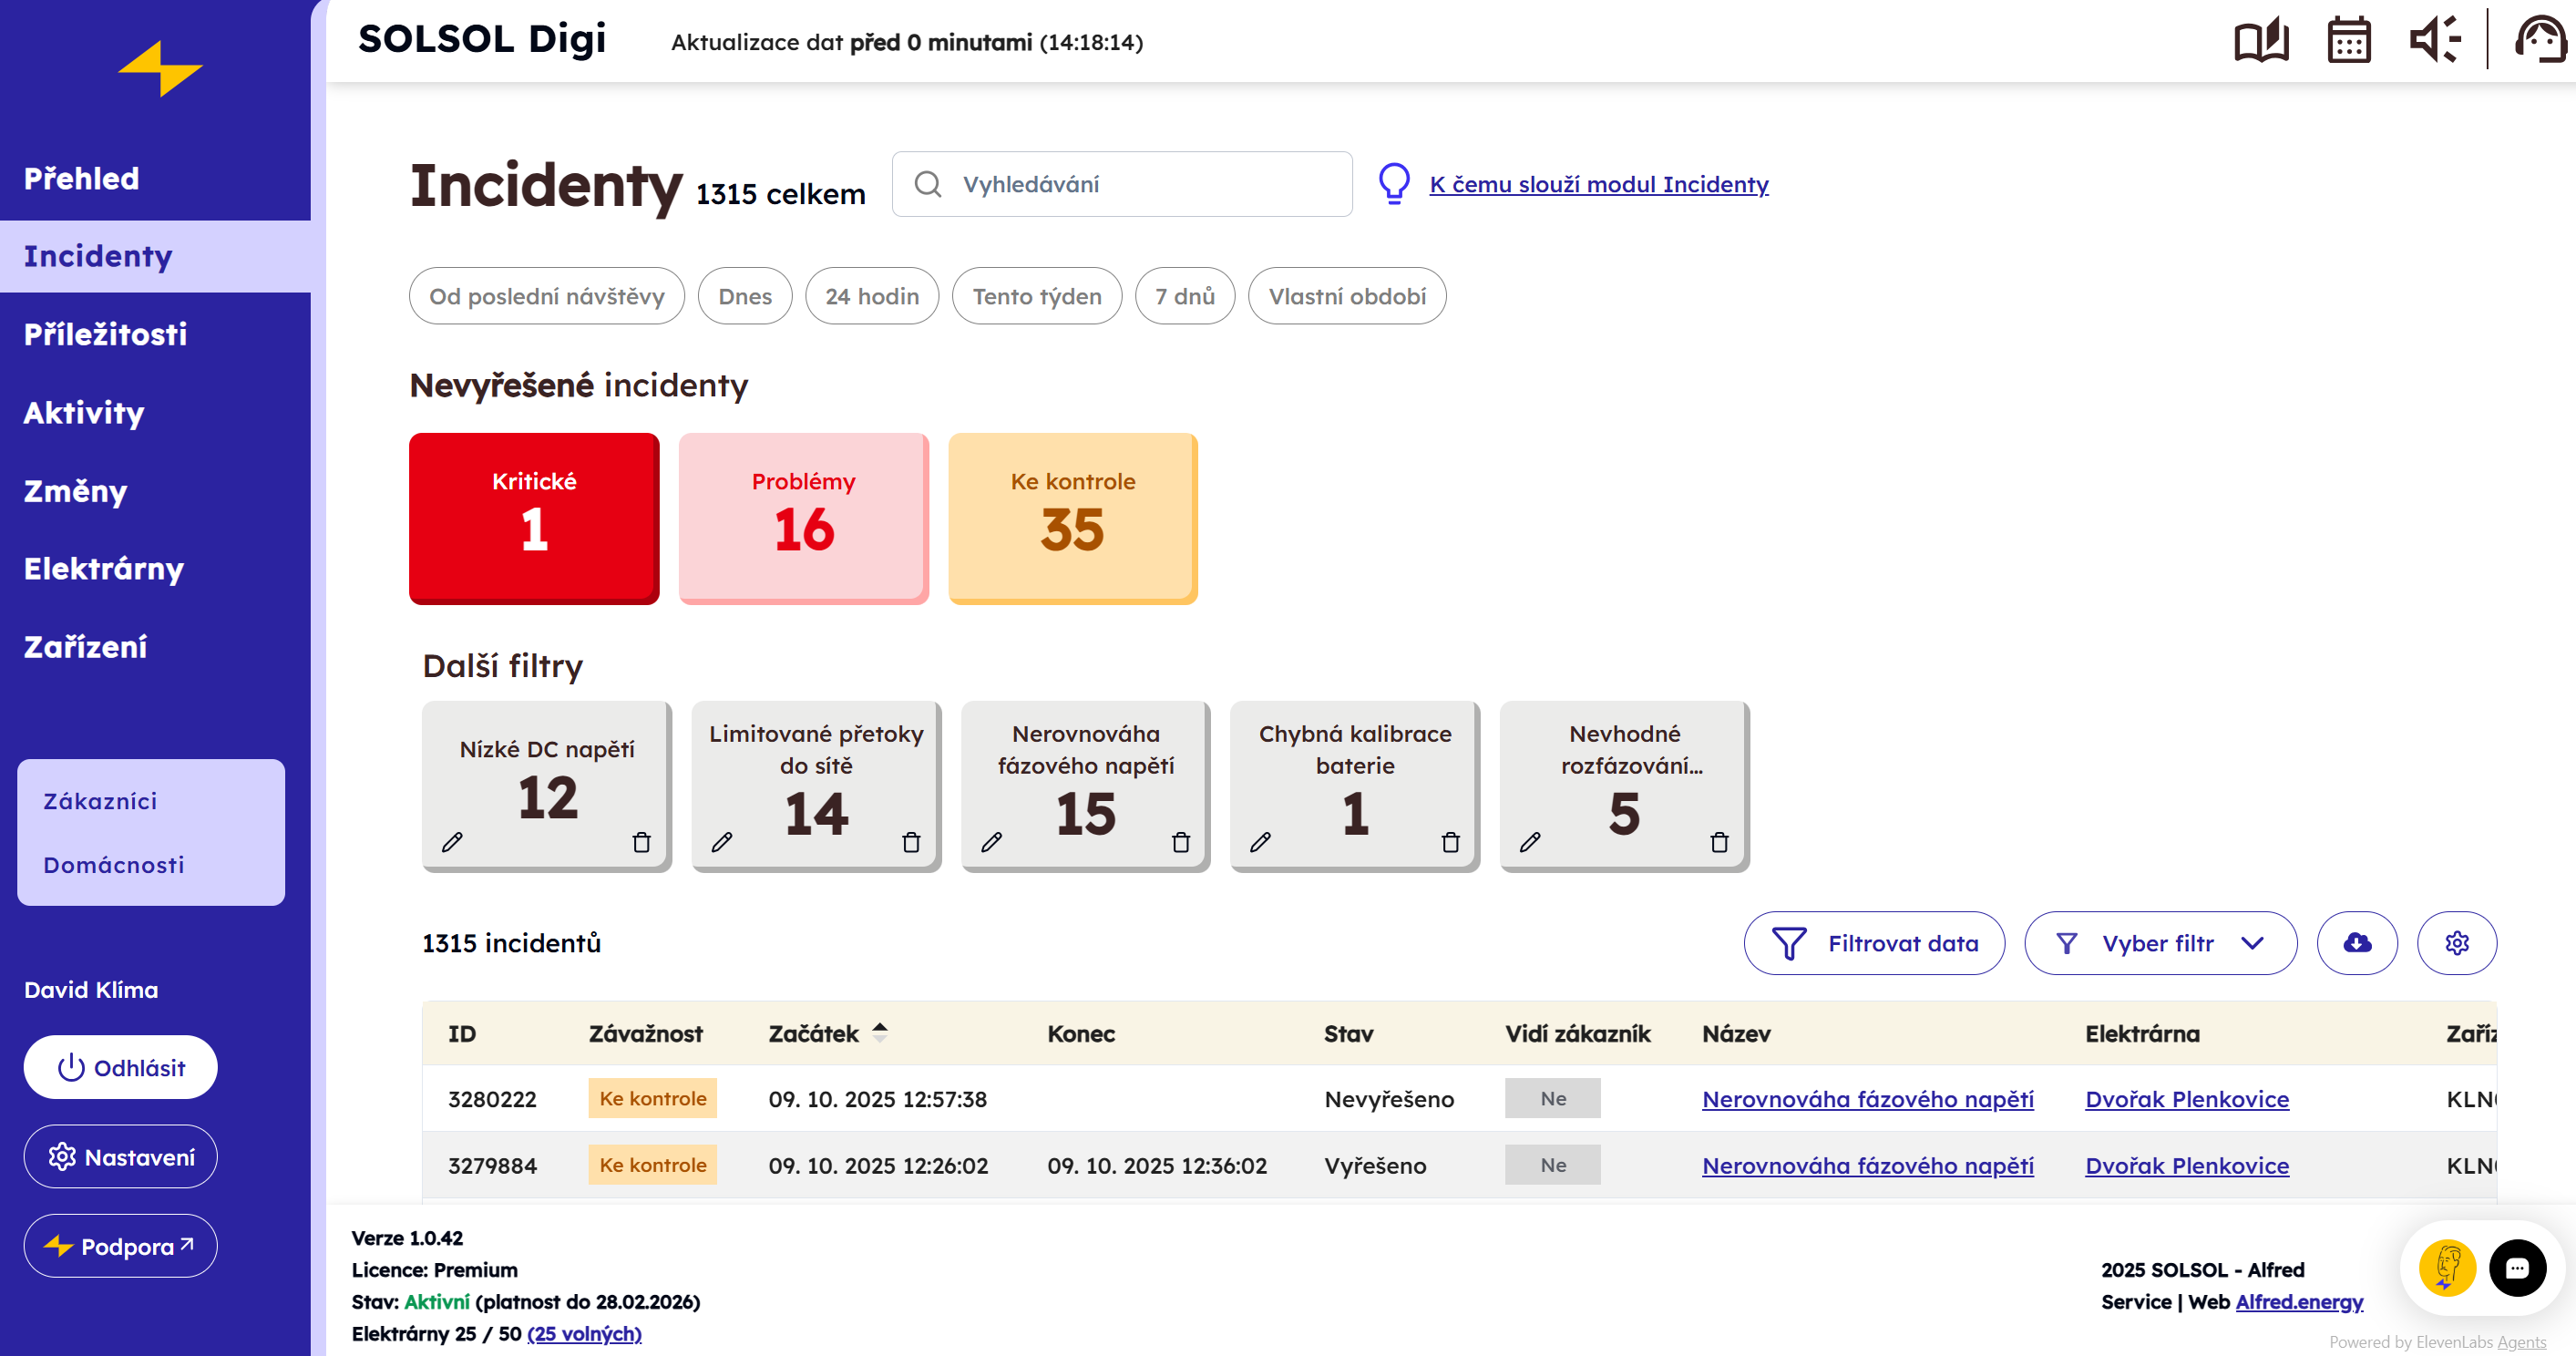Screen dimensions: 2576x1356
Task: Click the support headset icon
Action: 2540,42
